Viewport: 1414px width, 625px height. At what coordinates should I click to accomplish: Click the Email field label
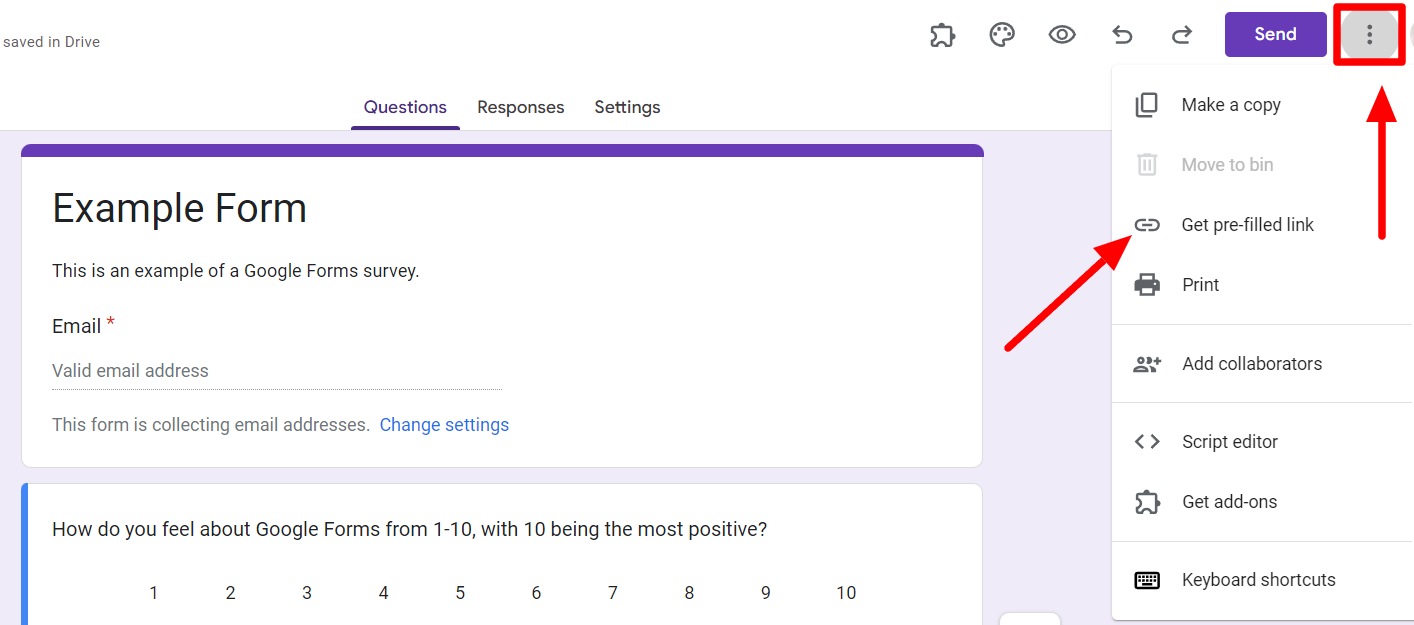tap(77, 326)
